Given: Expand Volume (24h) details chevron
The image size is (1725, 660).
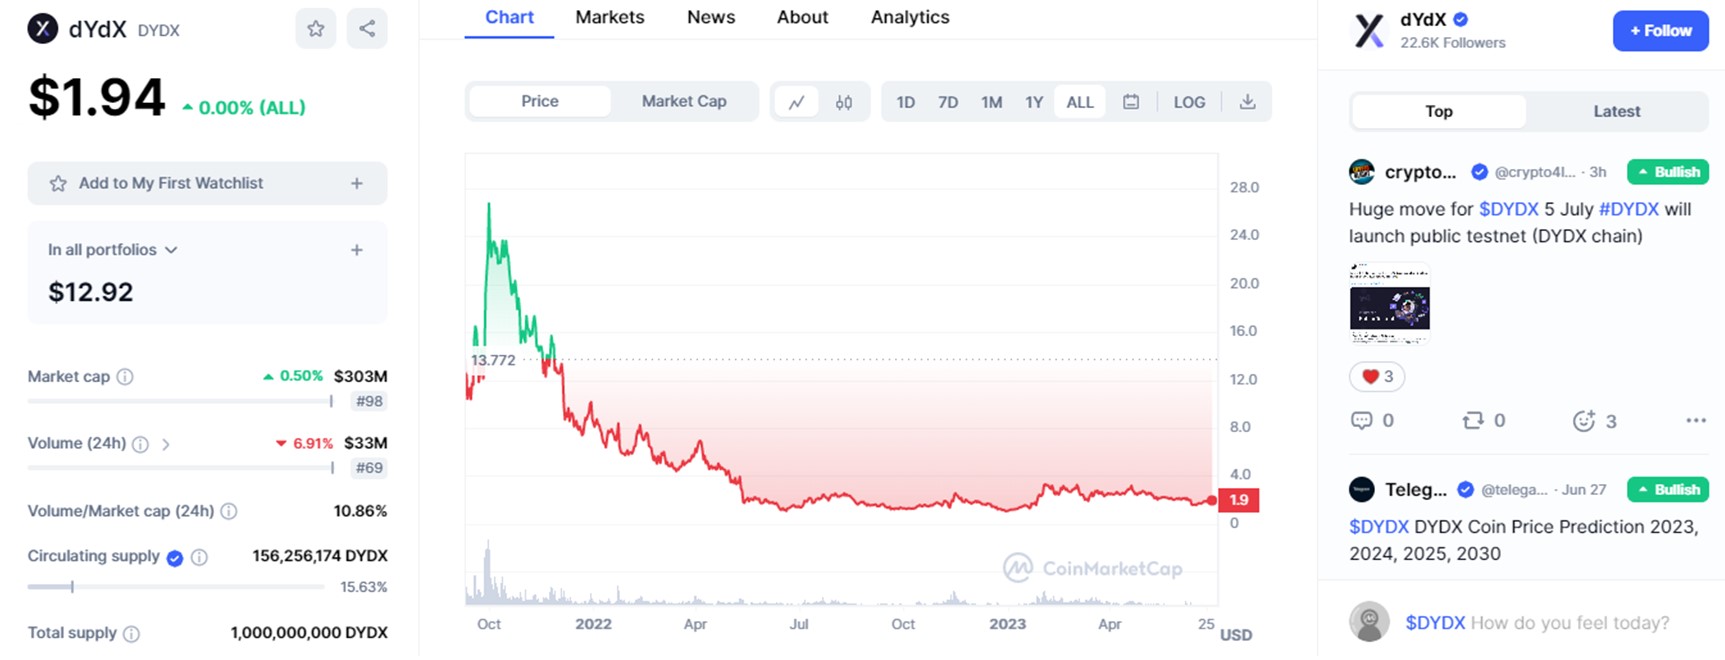Looking at the screenshot, I should [166, 444].
